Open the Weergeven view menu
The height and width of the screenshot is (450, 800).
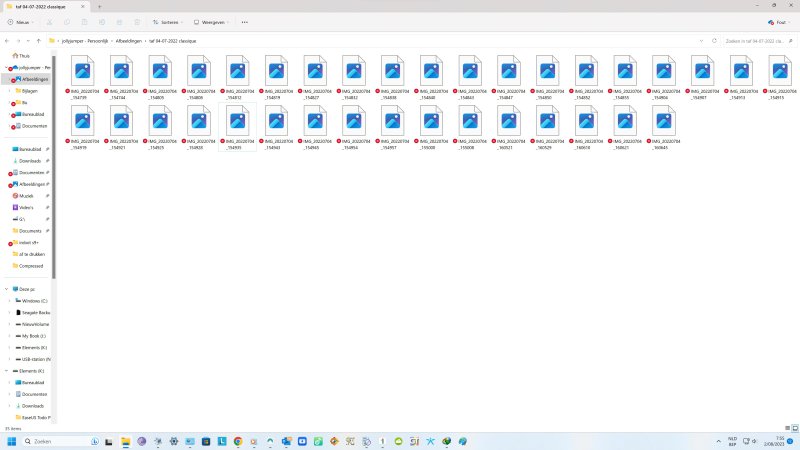coord(210,21)
